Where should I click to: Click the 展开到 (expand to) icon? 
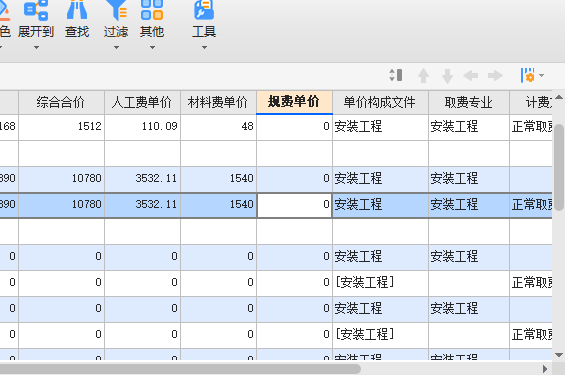click(x=36, y=10)
